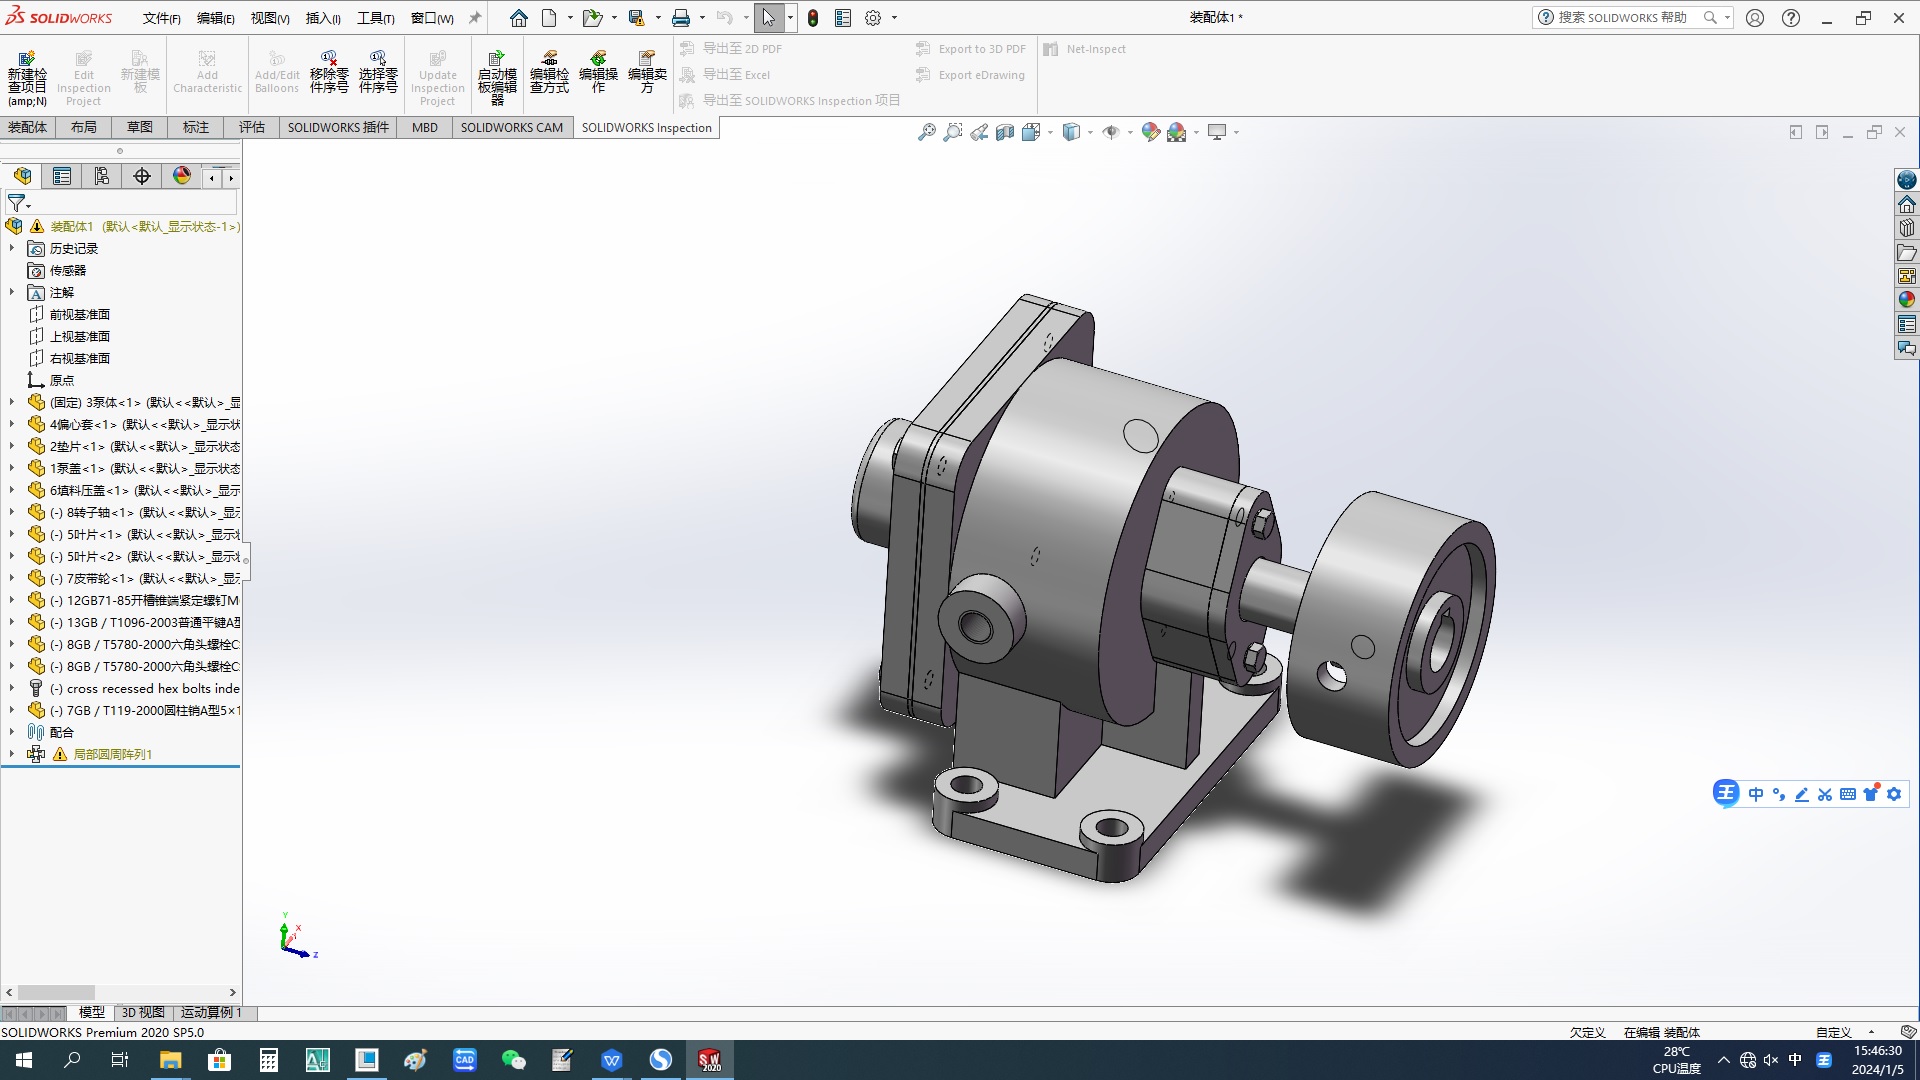Switch to the 评估 ribbon tab
The width and height of the screenshot is (1920, 1080).
(x=252, y=127)
